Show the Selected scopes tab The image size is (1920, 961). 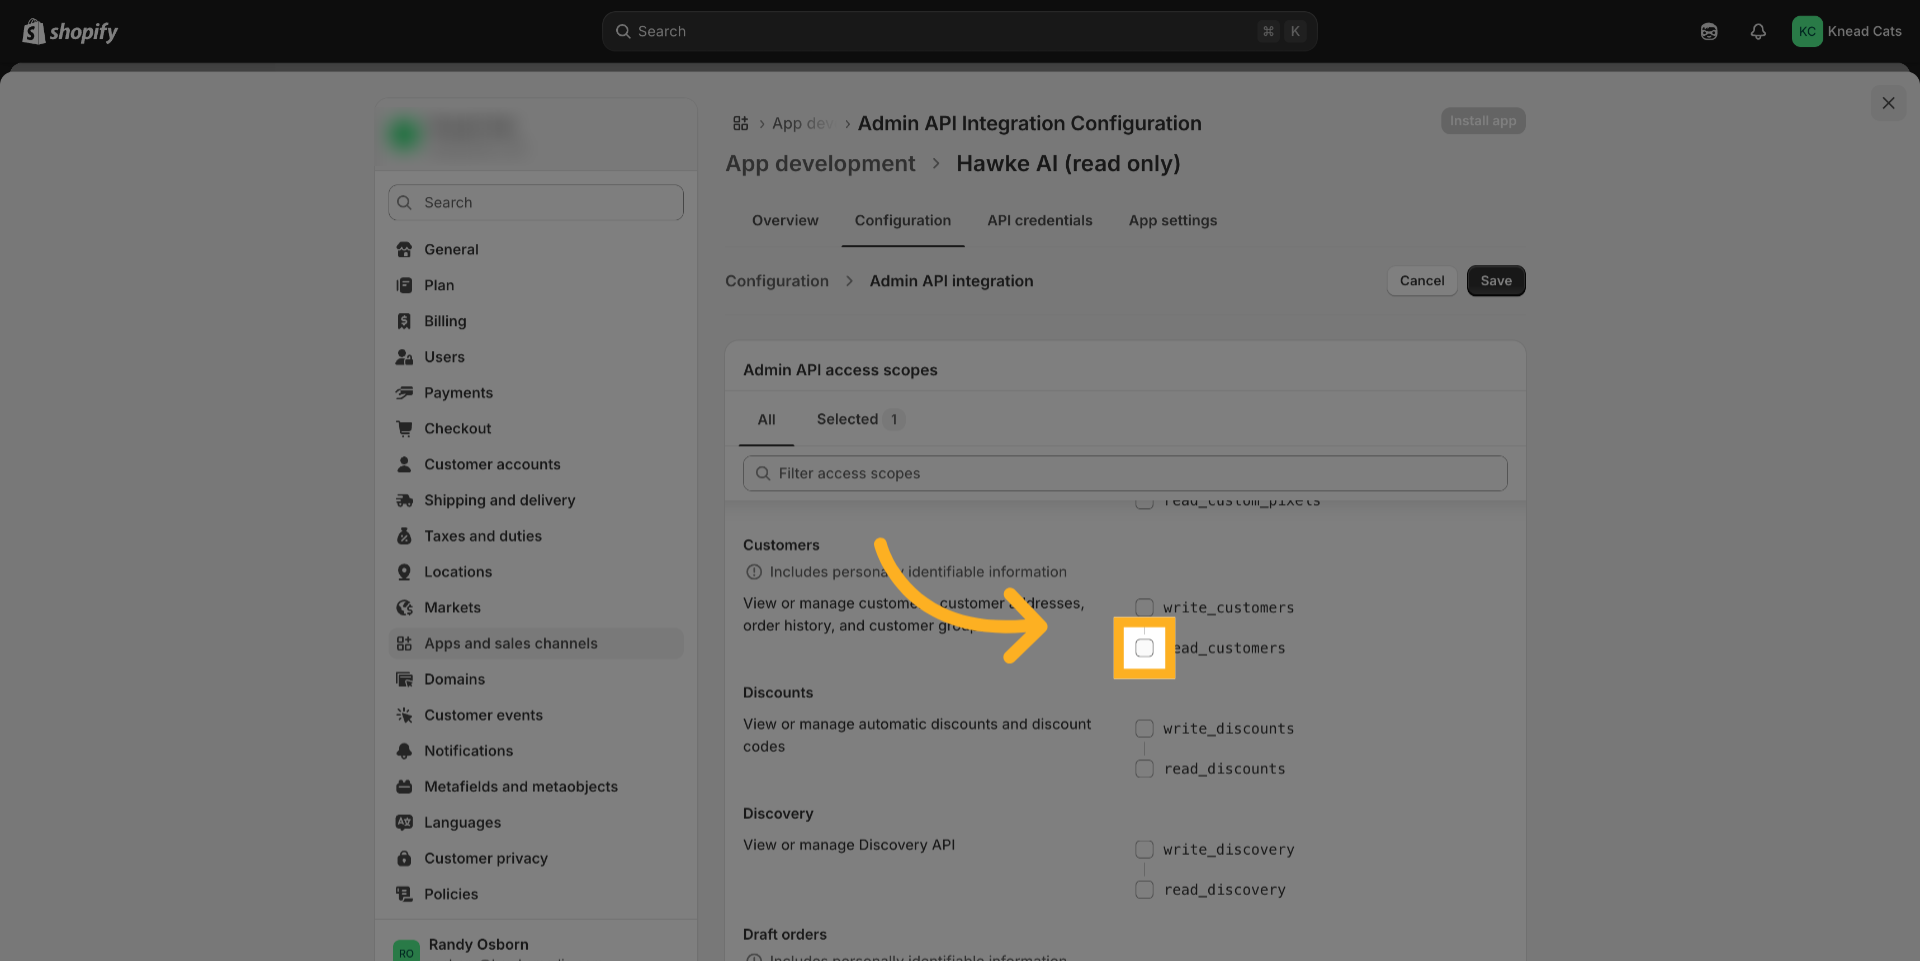tap(858, 420)
